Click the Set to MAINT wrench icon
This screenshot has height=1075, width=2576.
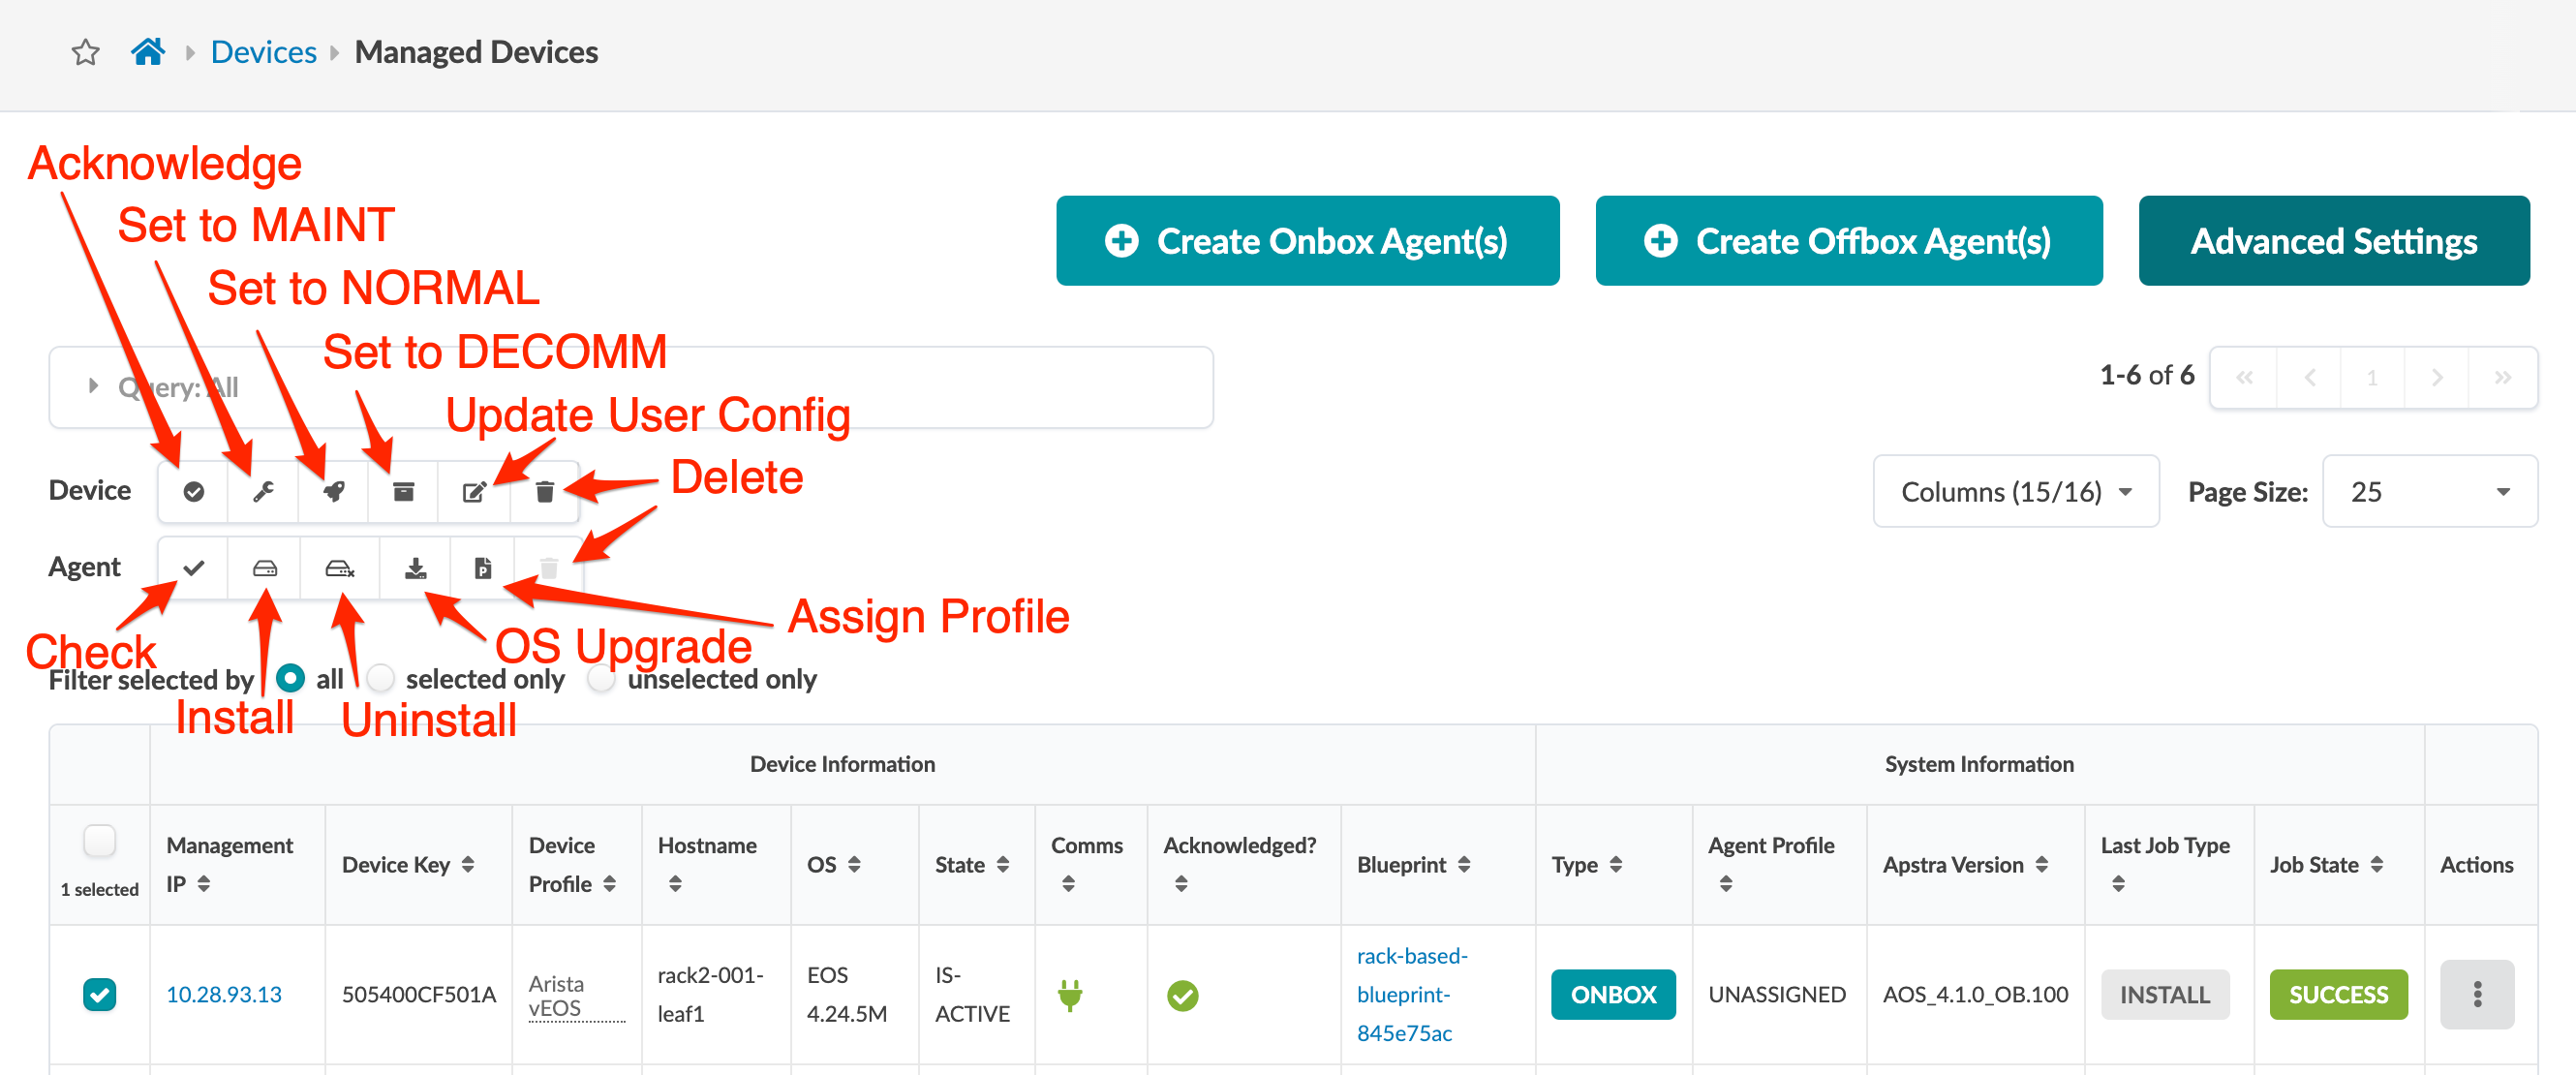tap(263, 491)
